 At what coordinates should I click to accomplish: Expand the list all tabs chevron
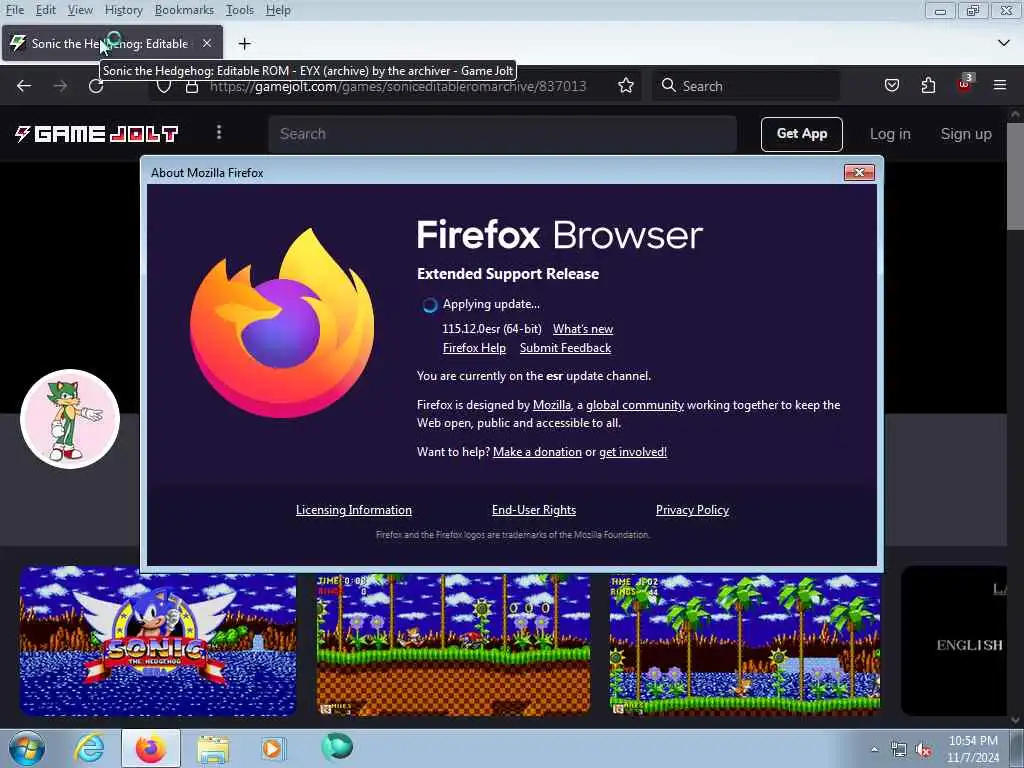point(1004,43)
